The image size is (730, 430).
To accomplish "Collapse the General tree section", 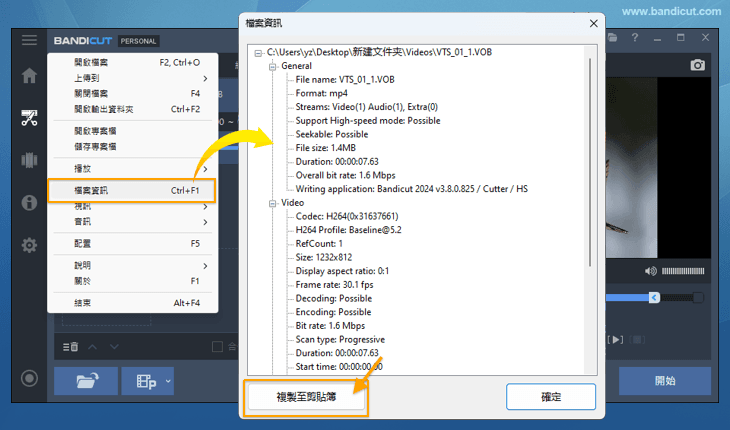I will click(x=272, y=67).
